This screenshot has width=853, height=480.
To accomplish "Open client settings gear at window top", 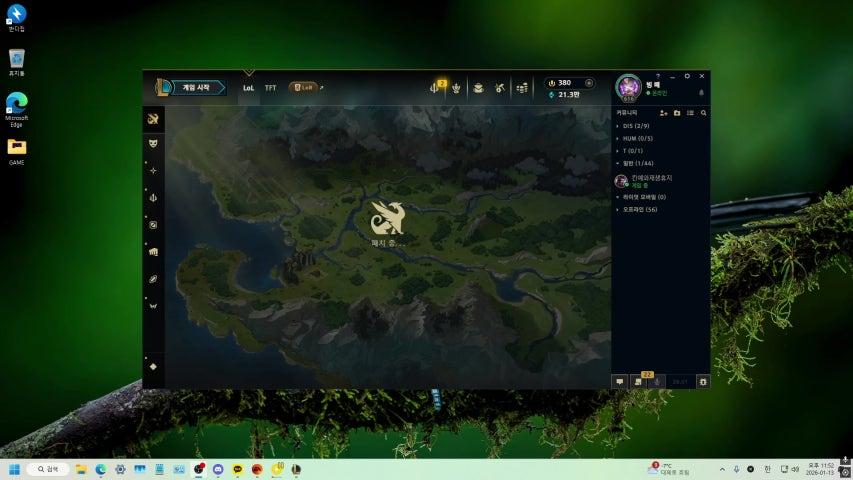I will [x=687, y=76].
